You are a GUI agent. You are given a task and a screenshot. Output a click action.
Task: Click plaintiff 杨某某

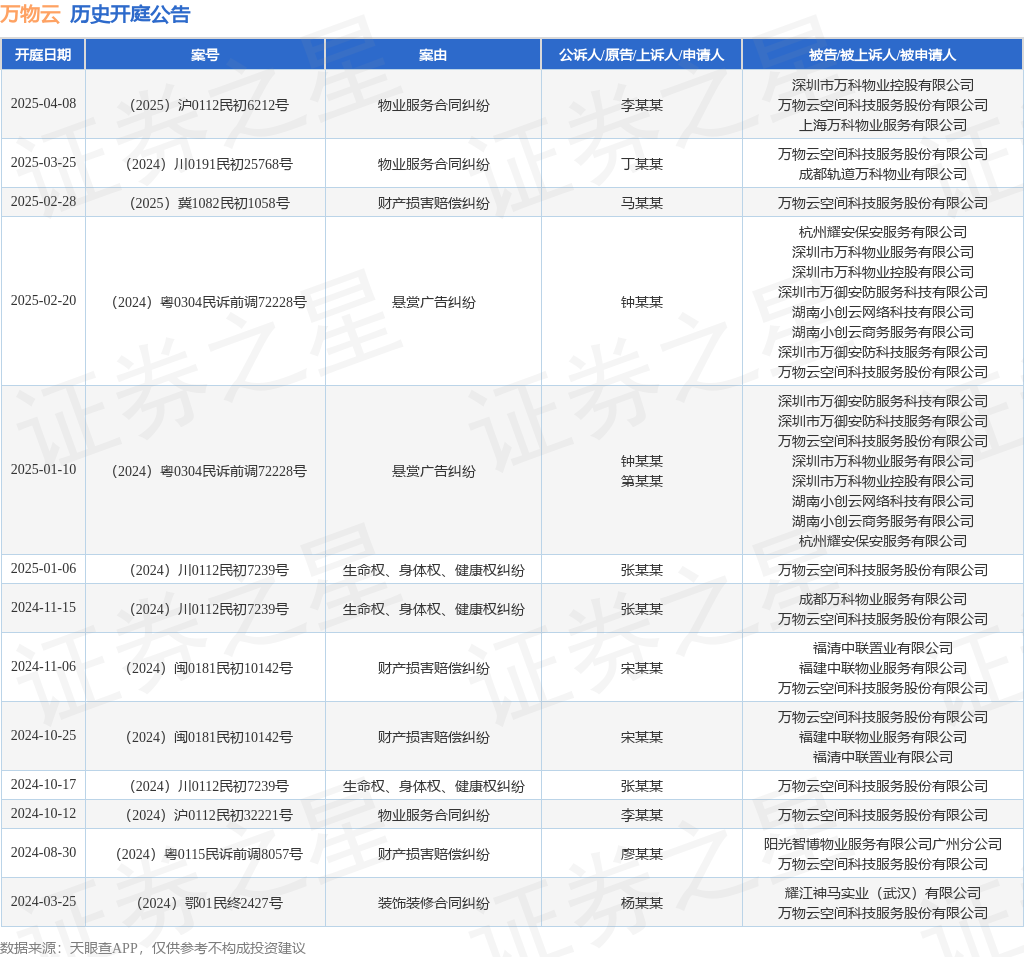(x=641, y=903)
